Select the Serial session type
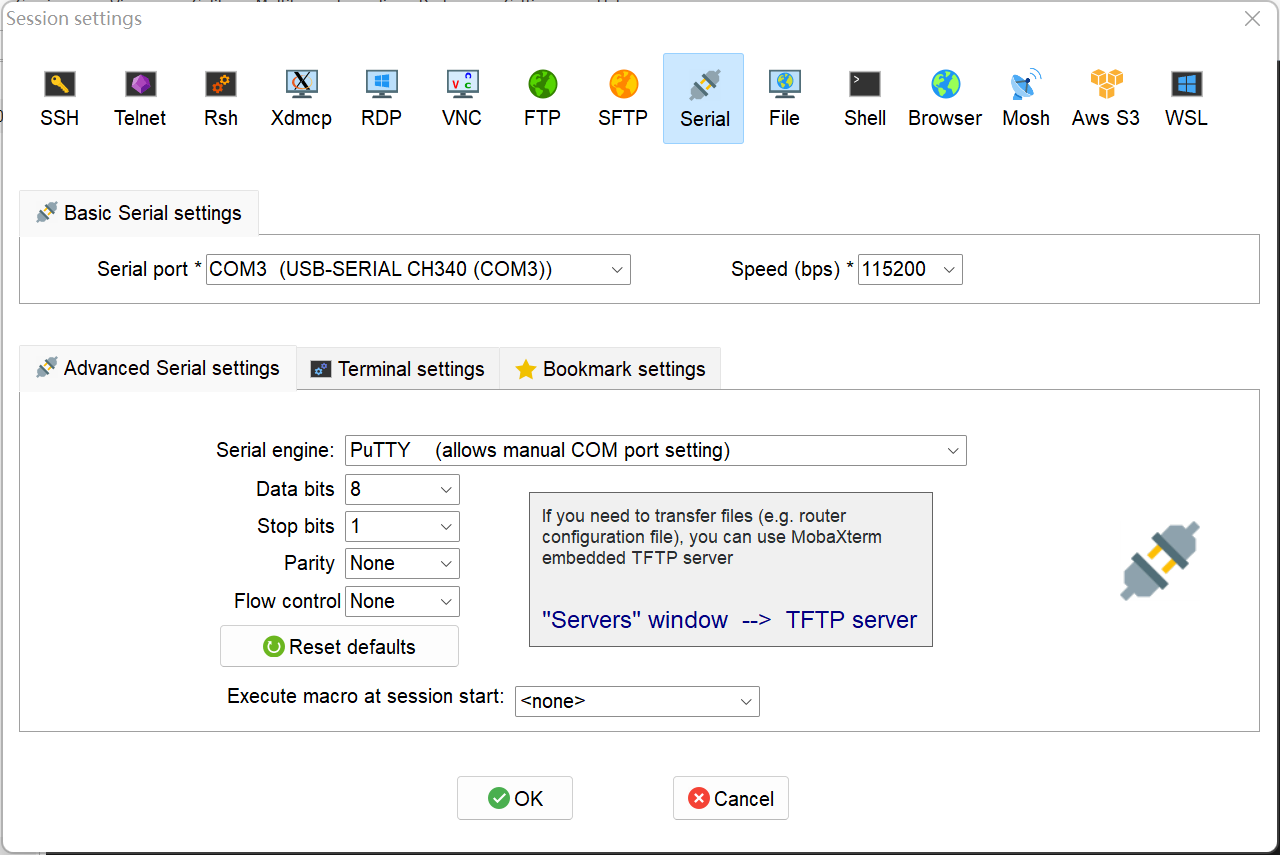 click(704, 99)
